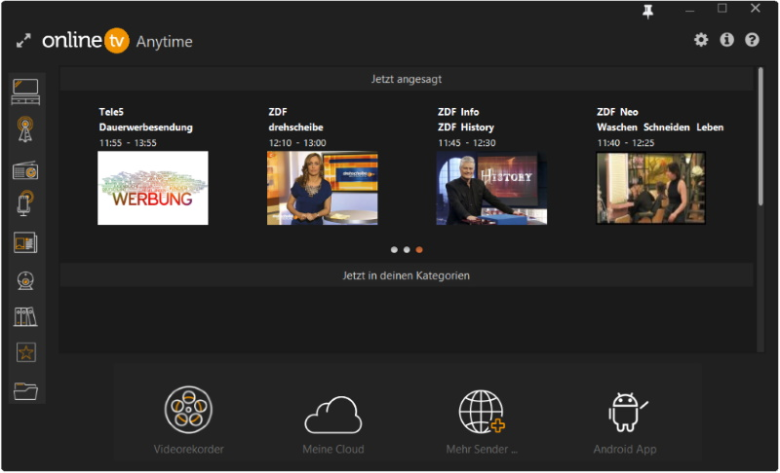
Task: Open the newspaper sidebar icon
Action: pos(25,243)
